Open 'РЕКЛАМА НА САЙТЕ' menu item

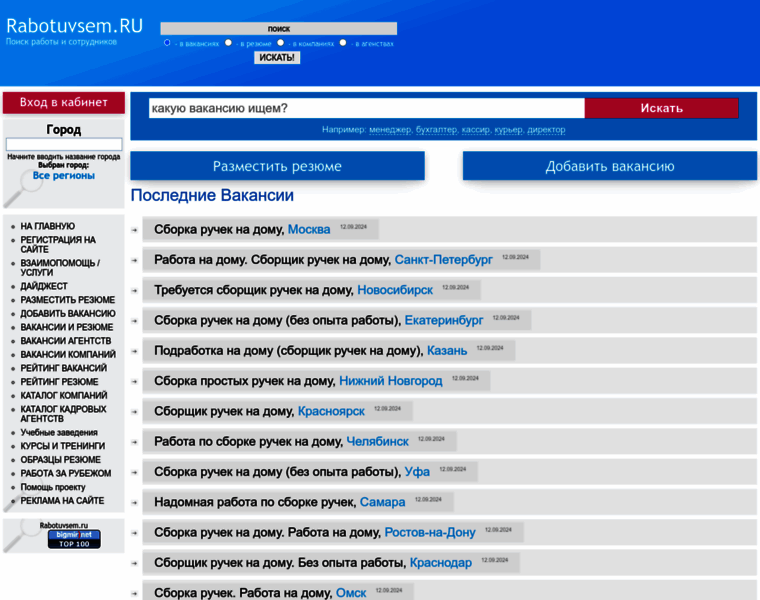coord(62,501)
